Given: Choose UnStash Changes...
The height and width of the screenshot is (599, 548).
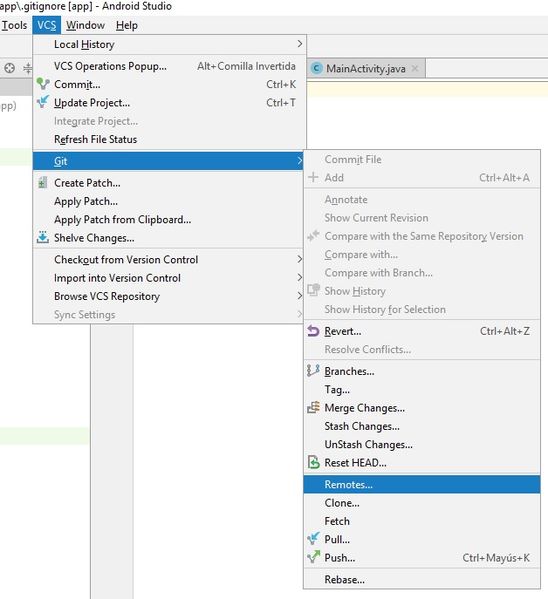Looking at the screenshot, I should (x=422, y=445).
